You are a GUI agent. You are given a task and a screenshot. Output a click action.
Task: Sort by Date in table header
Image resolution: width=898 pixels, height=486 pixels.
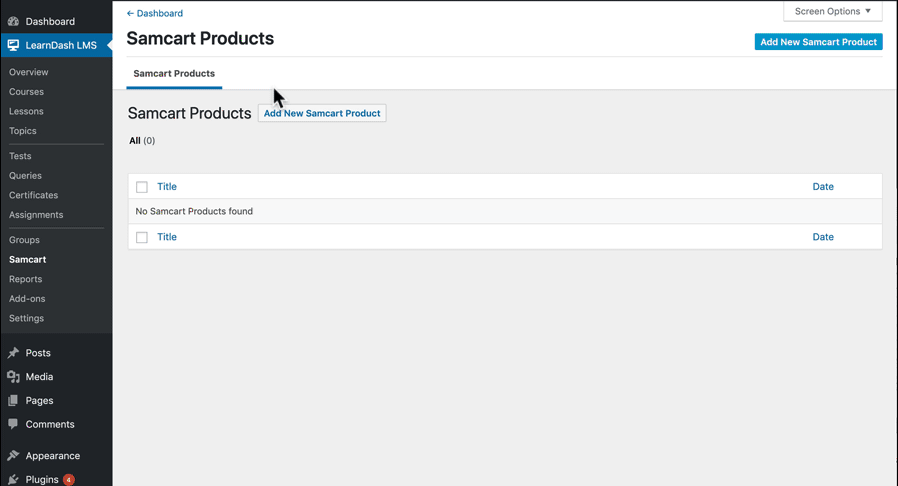pos(823,187)
